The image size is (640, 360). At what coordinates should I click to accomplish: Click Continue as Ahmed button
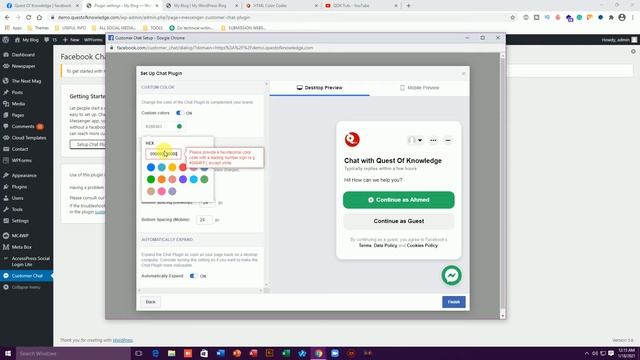398,200
